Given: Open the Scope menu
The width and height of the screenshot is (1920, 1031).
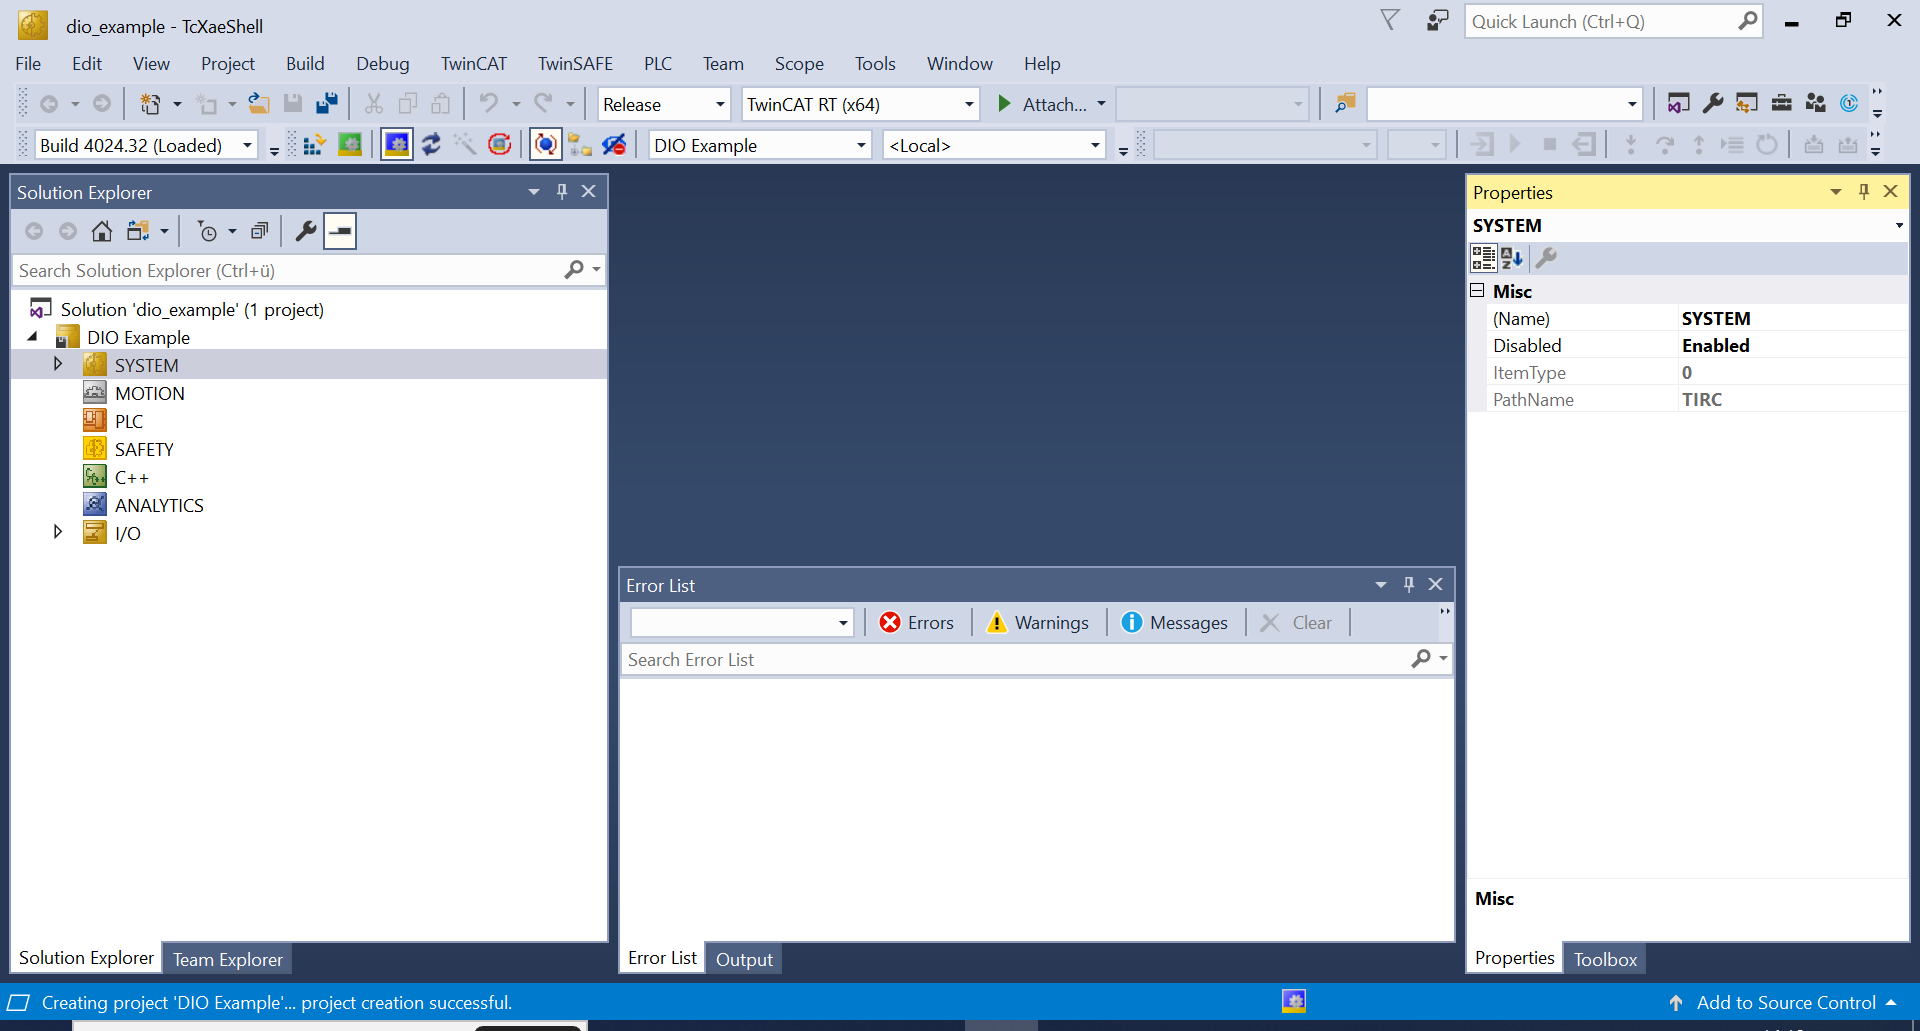Looking at the screenshot, I should 799,64.
